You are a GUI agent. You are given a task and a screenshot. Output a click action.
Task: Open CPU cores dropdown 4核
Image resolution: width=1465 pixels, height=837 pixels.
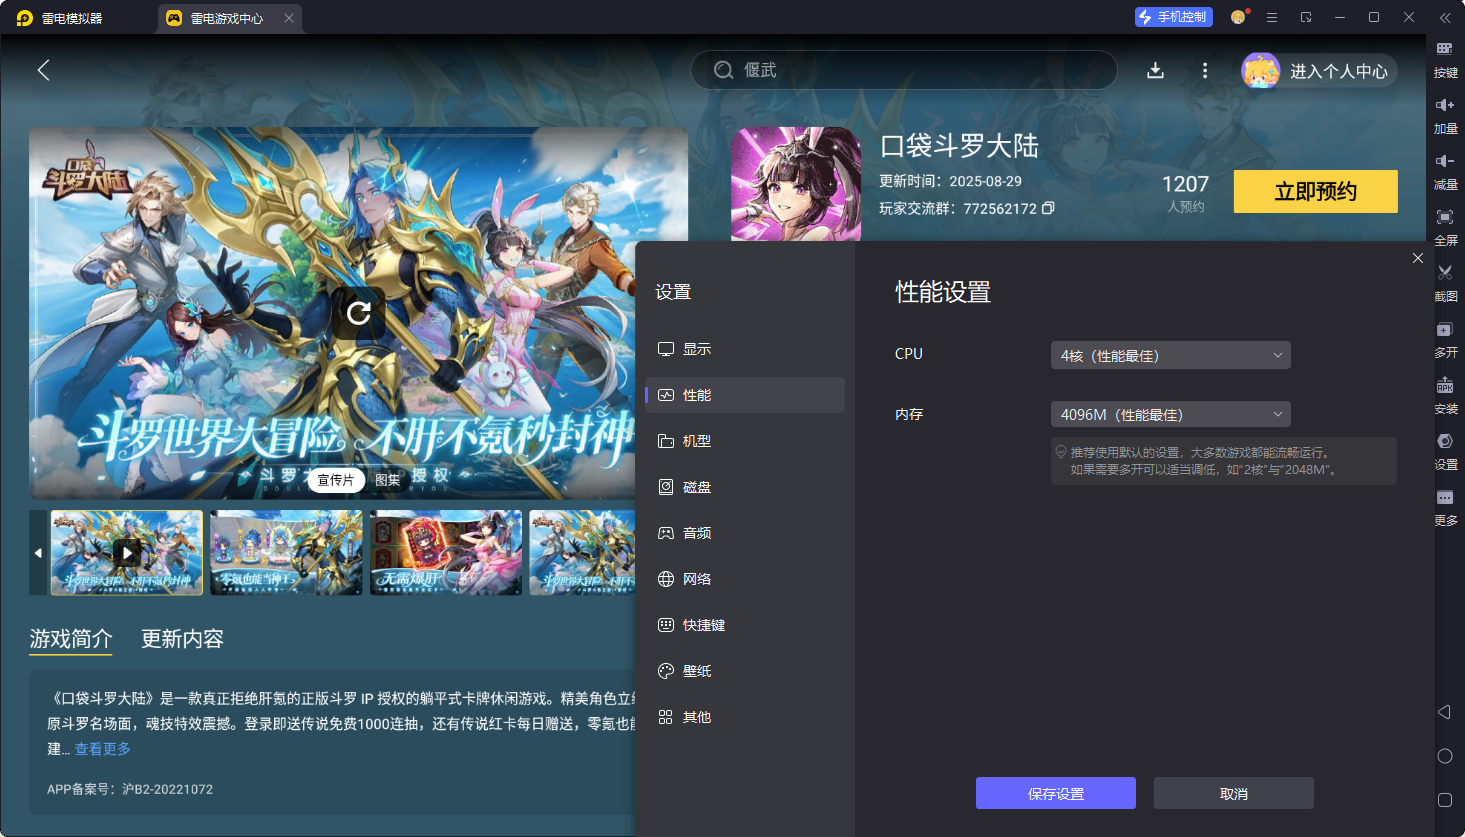(1170, 355)
